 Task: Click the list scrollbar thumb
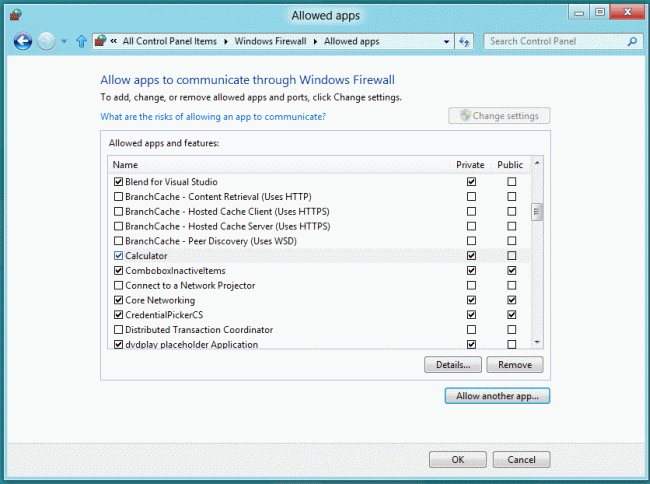tap(537, 212)
